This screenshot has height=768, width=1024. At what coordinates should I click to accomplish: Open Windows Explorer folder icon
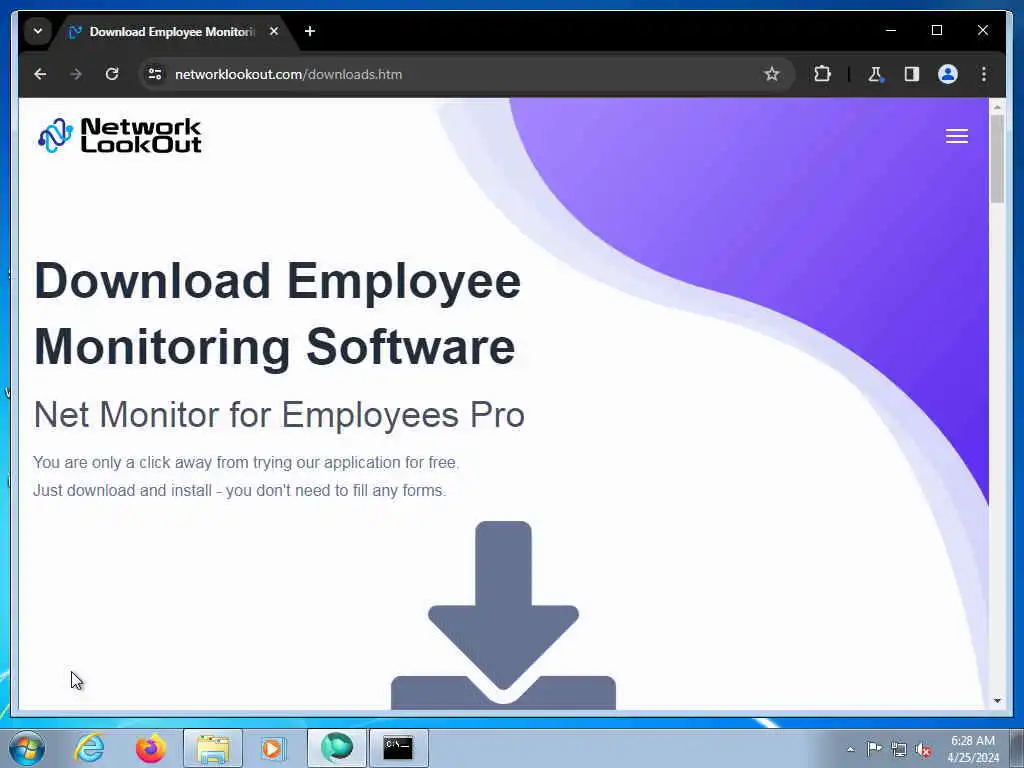[213, 748]
